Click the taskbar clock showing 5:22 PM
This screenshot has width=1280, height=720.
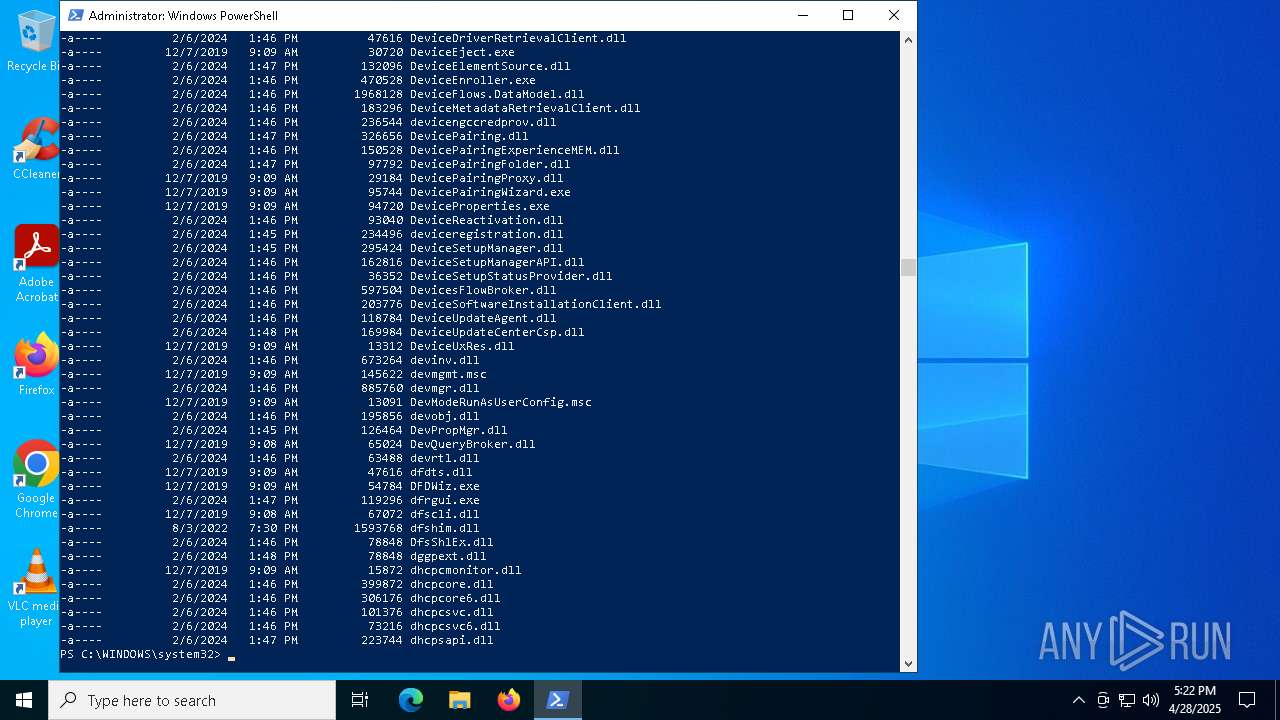pyautogui.click(x=1195, y=700)
